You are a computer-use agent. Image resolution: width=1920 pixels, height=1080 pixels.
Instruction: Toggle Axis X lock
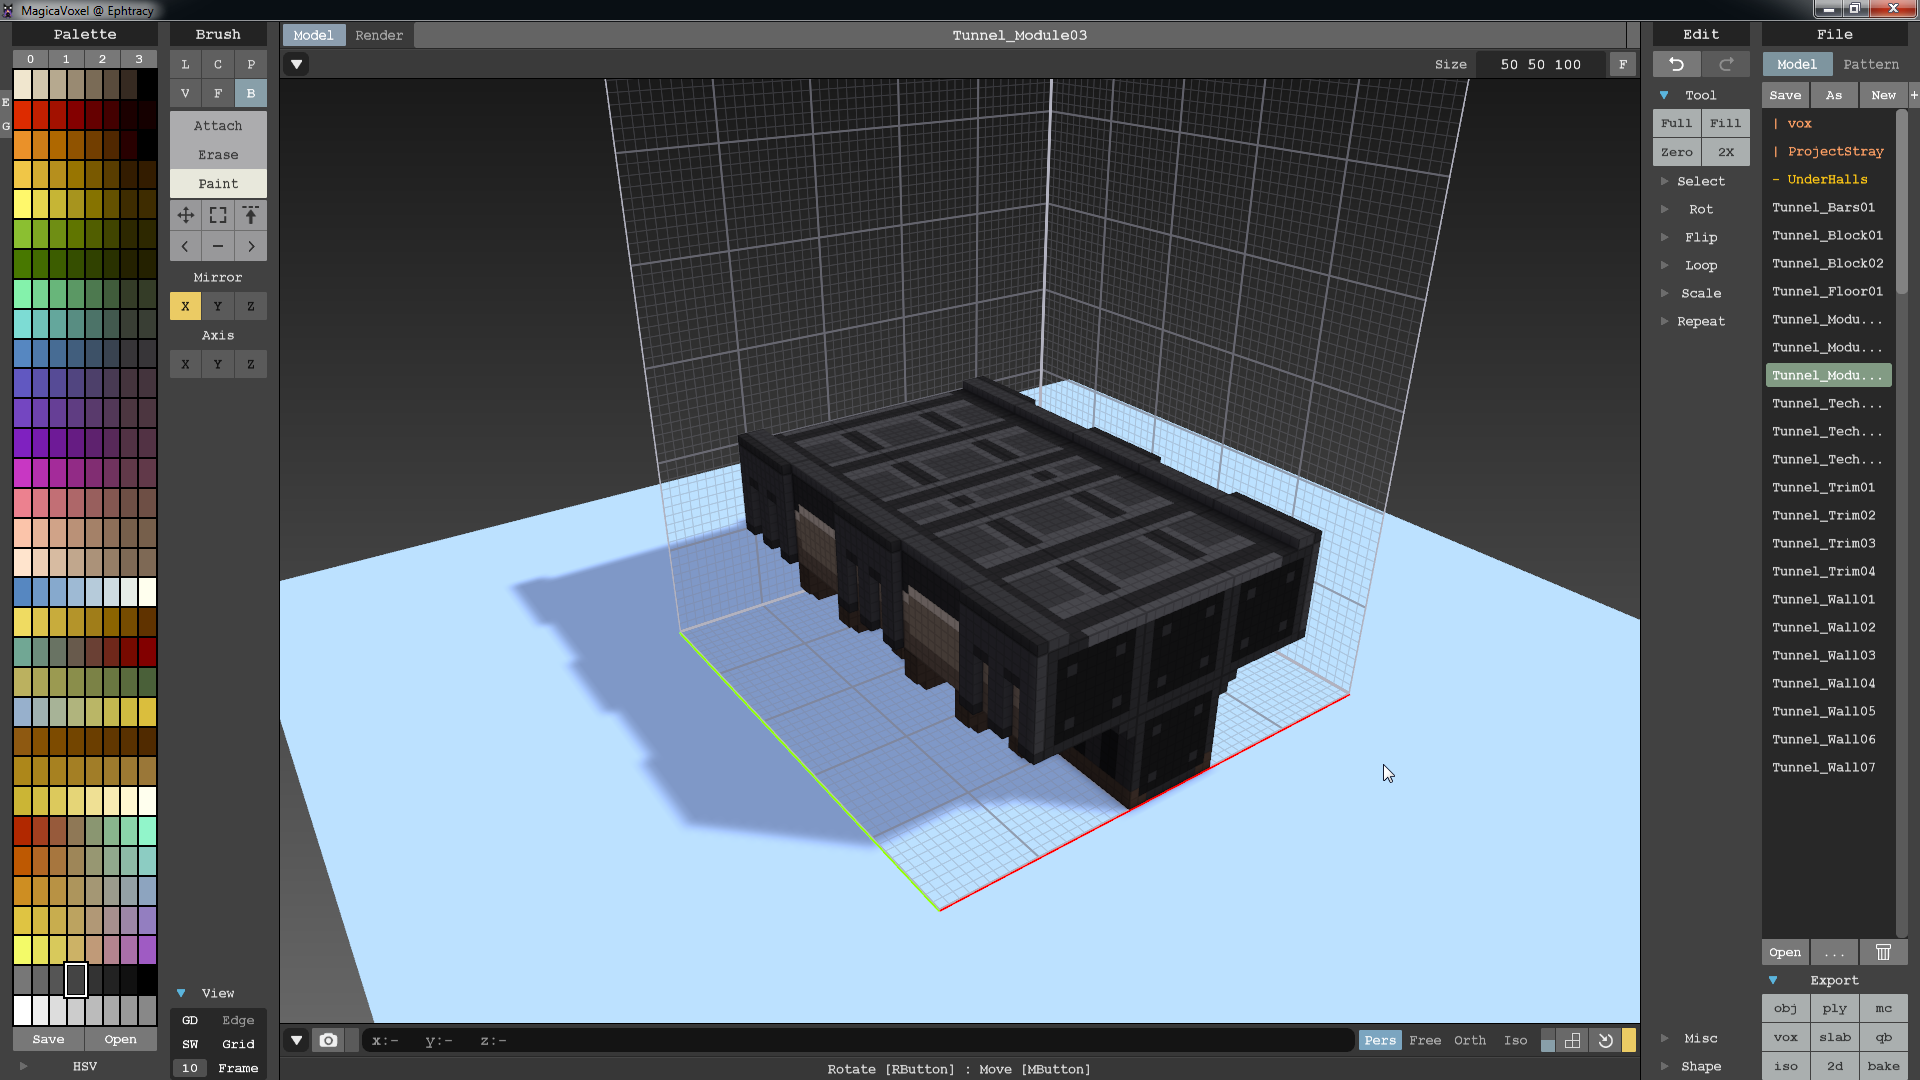(x=185, y=364)
